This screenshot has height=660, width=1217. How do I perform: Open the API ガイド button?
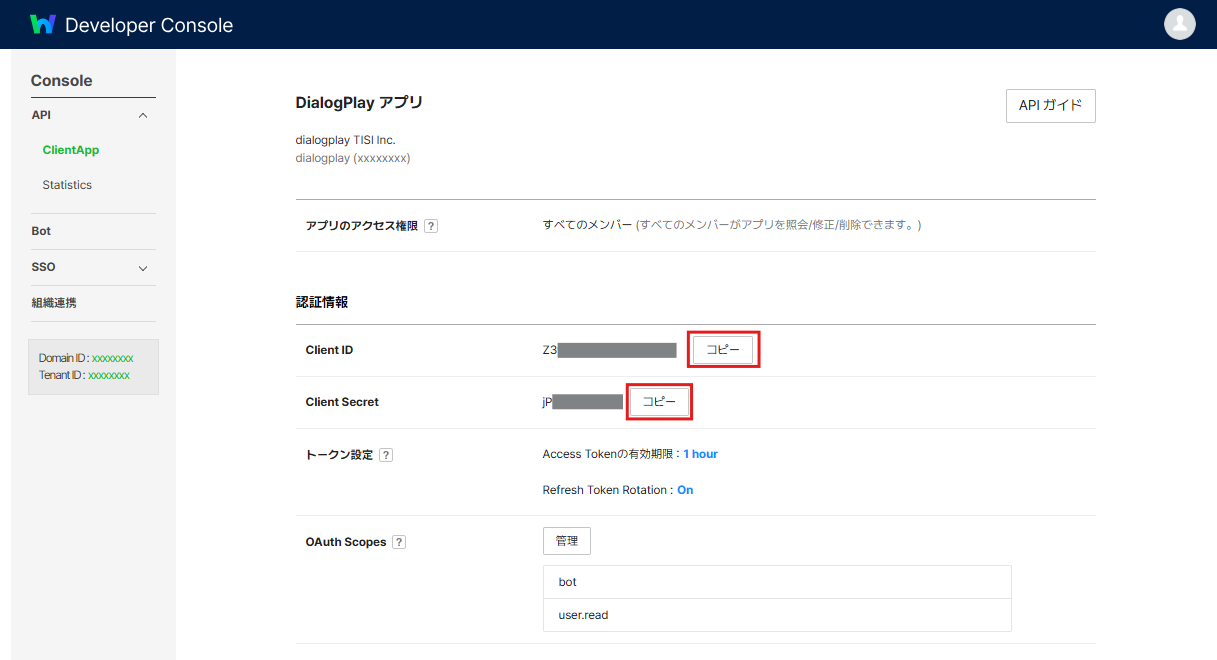[x=1051, y=106]
